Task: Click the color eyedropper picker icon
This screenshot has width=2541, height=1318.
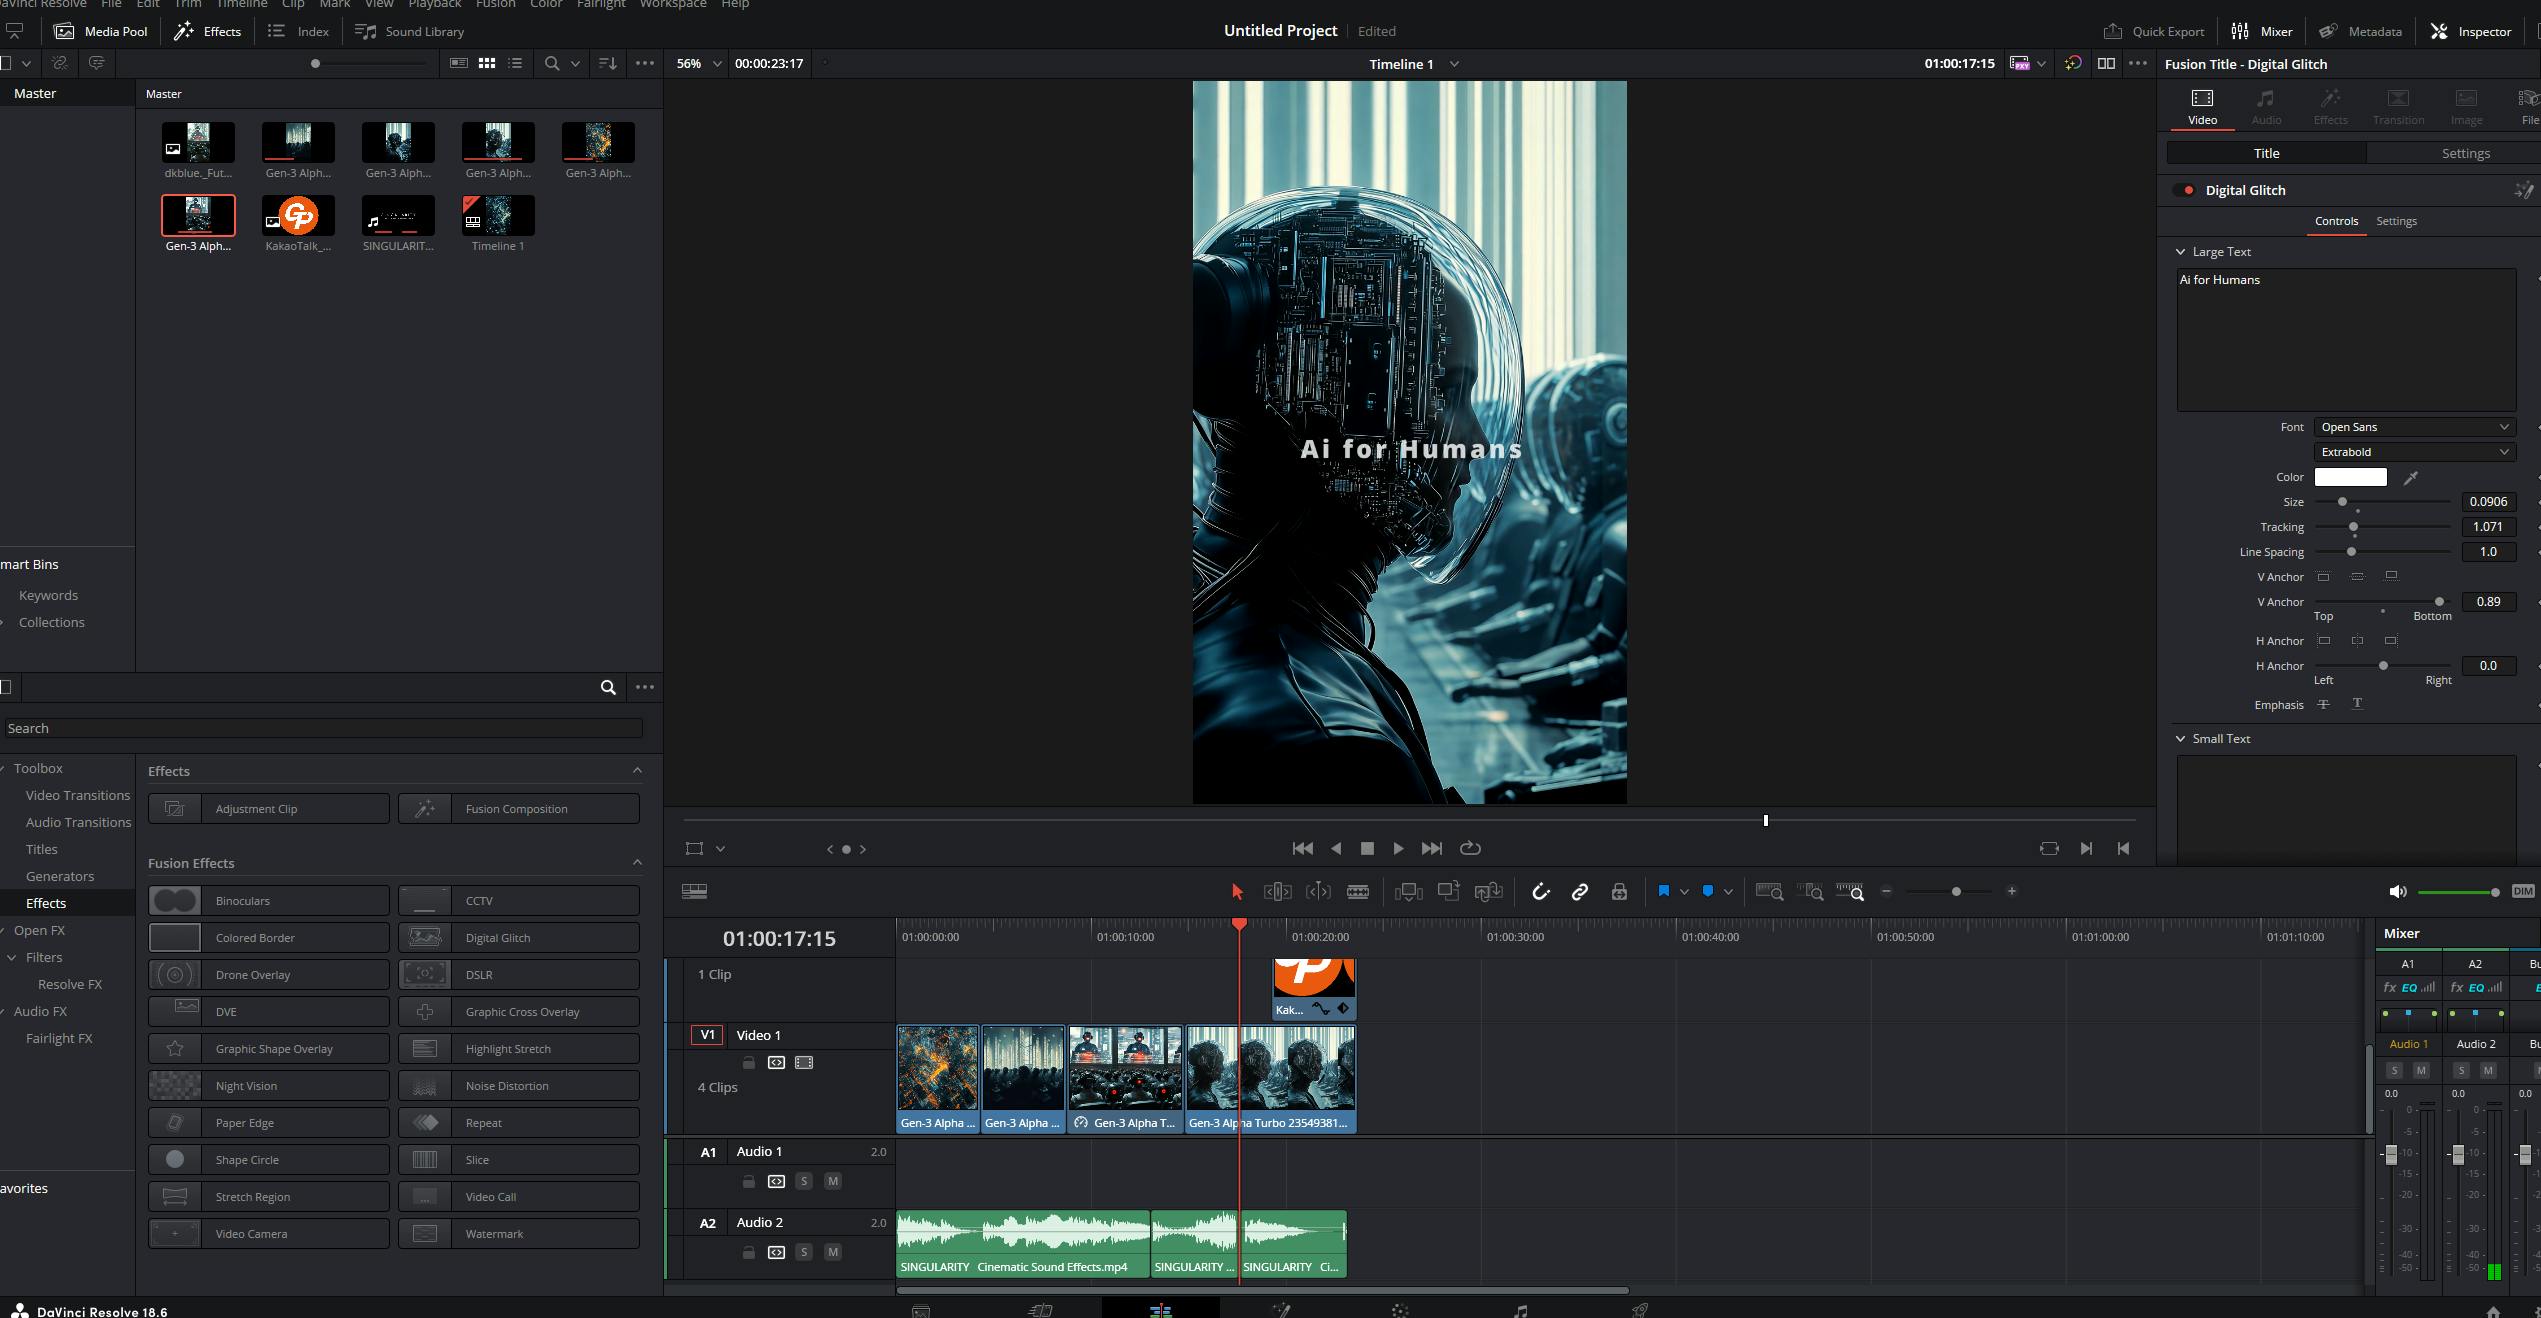Action: (x=2411, y=477)
